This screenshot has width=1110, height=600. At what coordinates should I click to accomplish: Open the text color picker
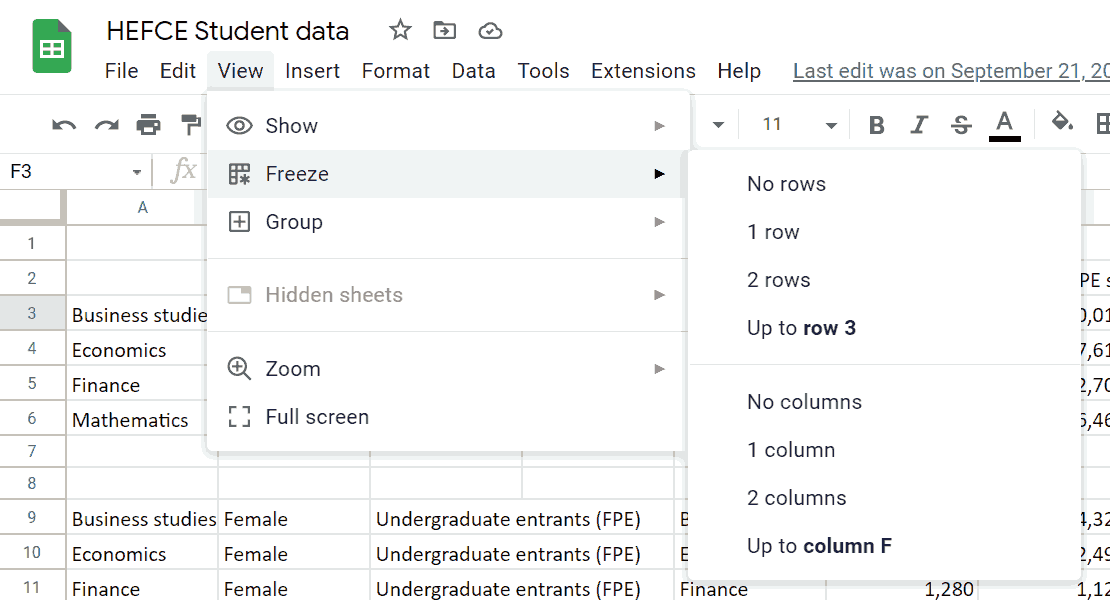click(x=1003, y=124)
